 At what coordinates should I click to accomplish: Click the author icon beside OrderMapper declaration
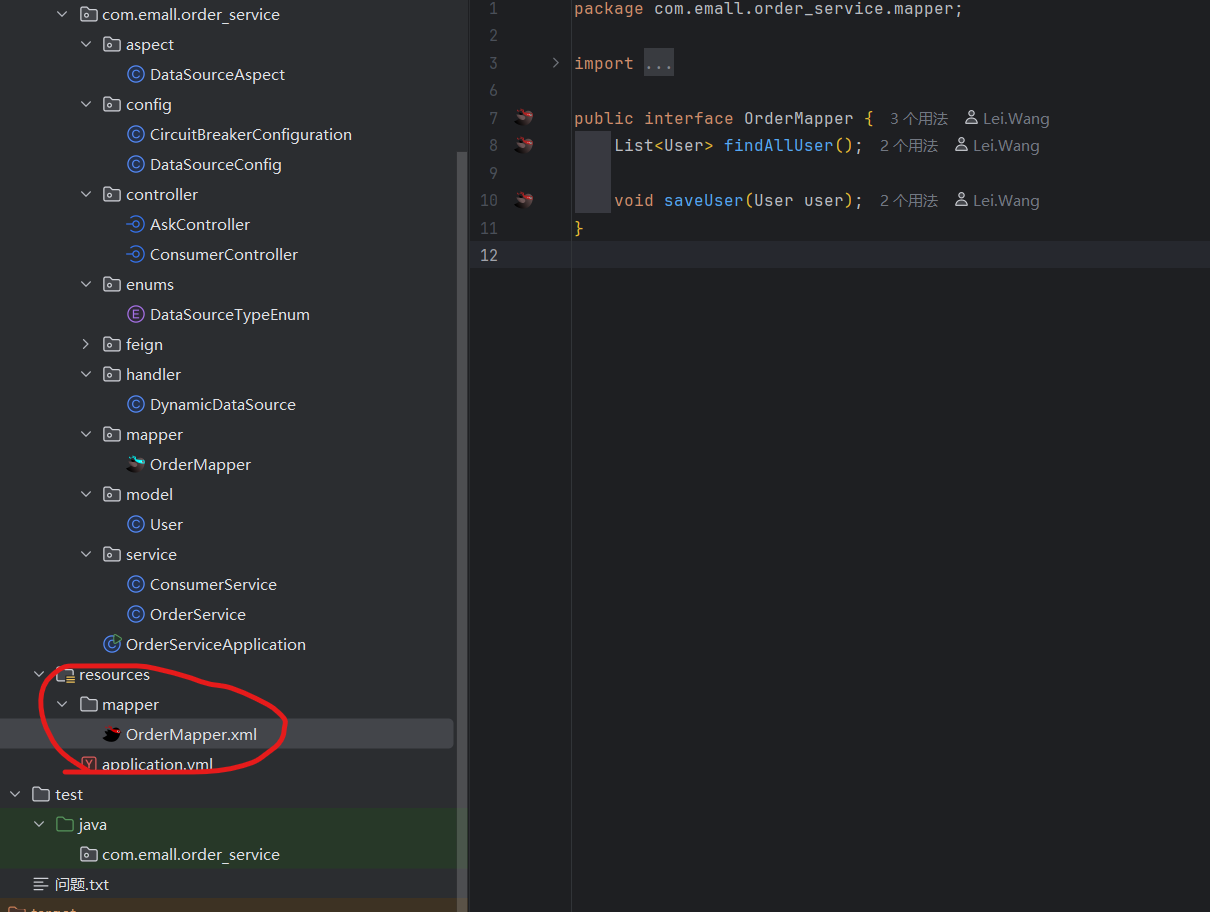coord(971,118)
